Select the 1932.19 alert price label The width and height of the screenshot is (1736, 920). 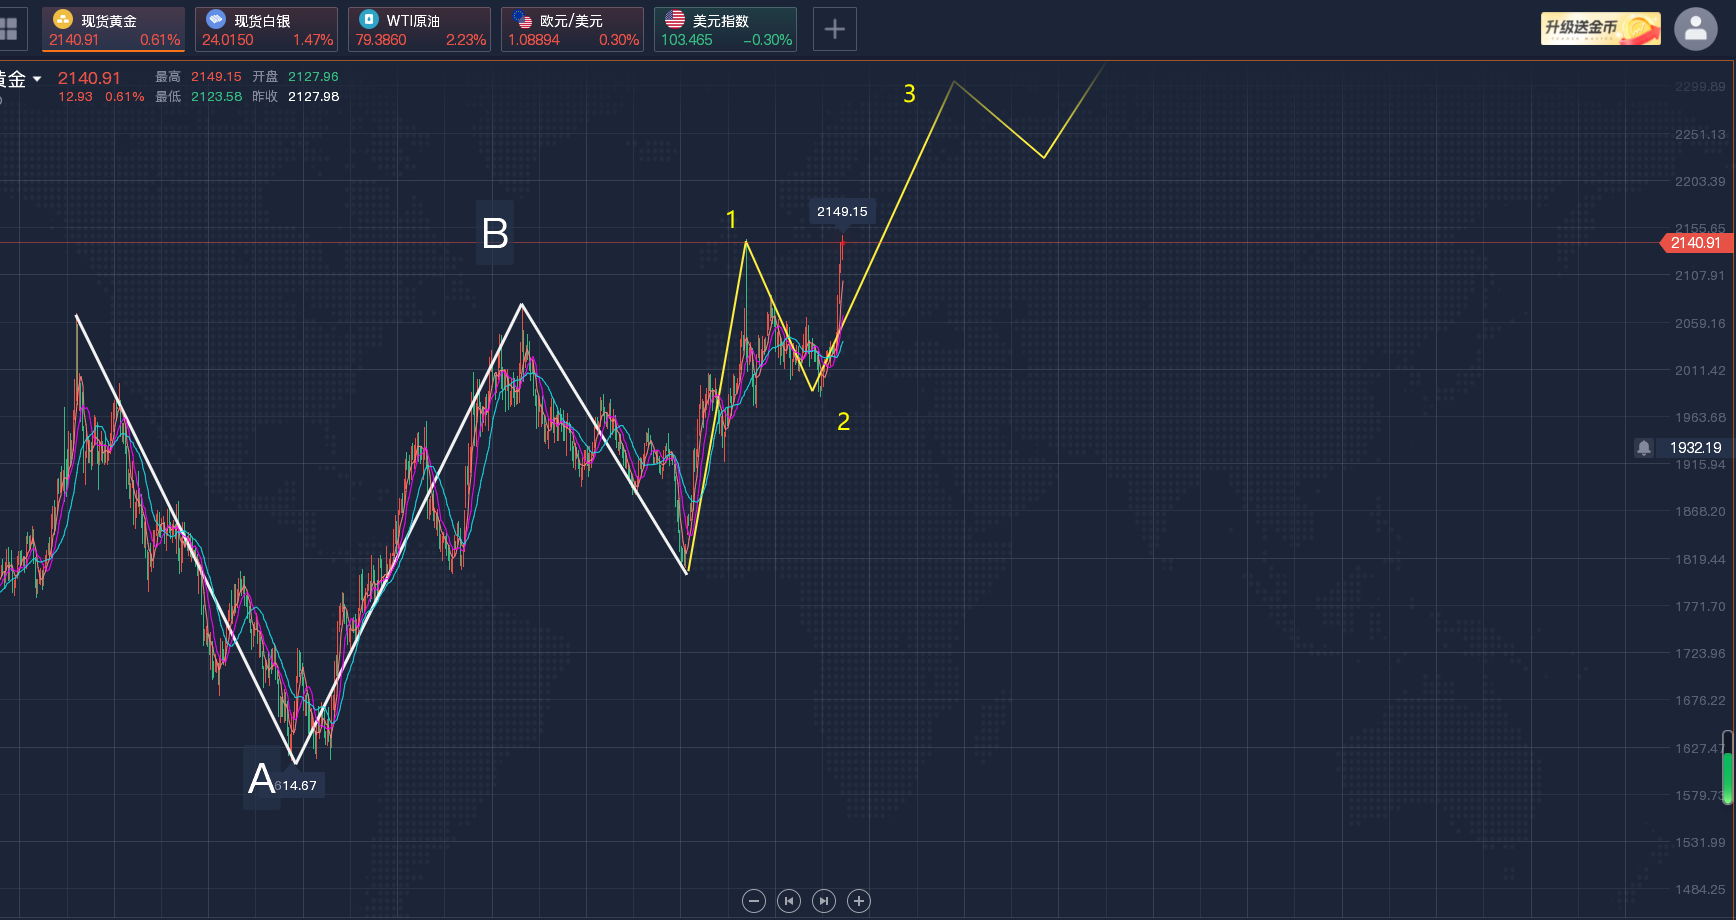click(1696, 448)
